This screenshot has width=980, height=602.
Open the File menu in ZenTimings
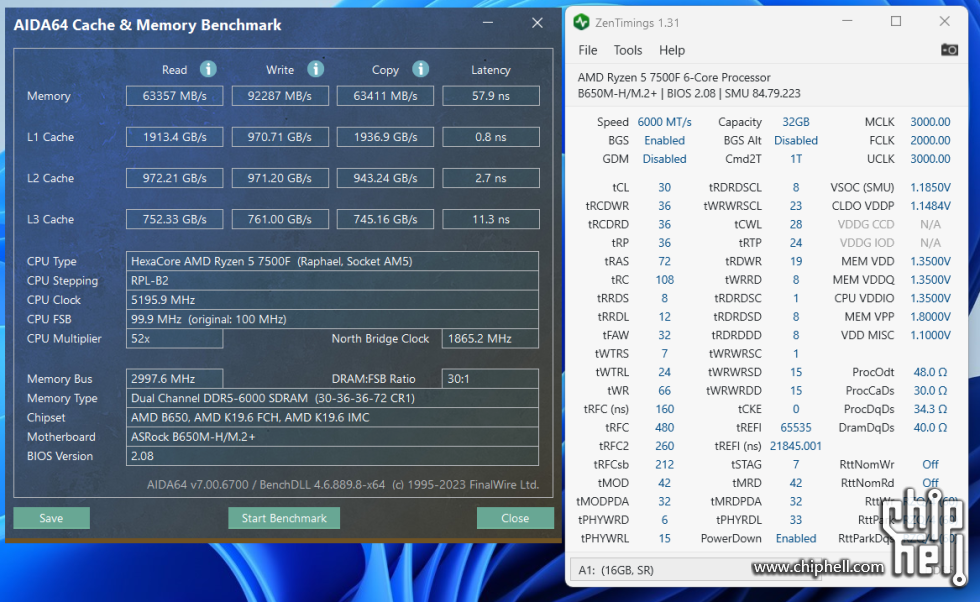pyautogui.click(x=588, y=50)
